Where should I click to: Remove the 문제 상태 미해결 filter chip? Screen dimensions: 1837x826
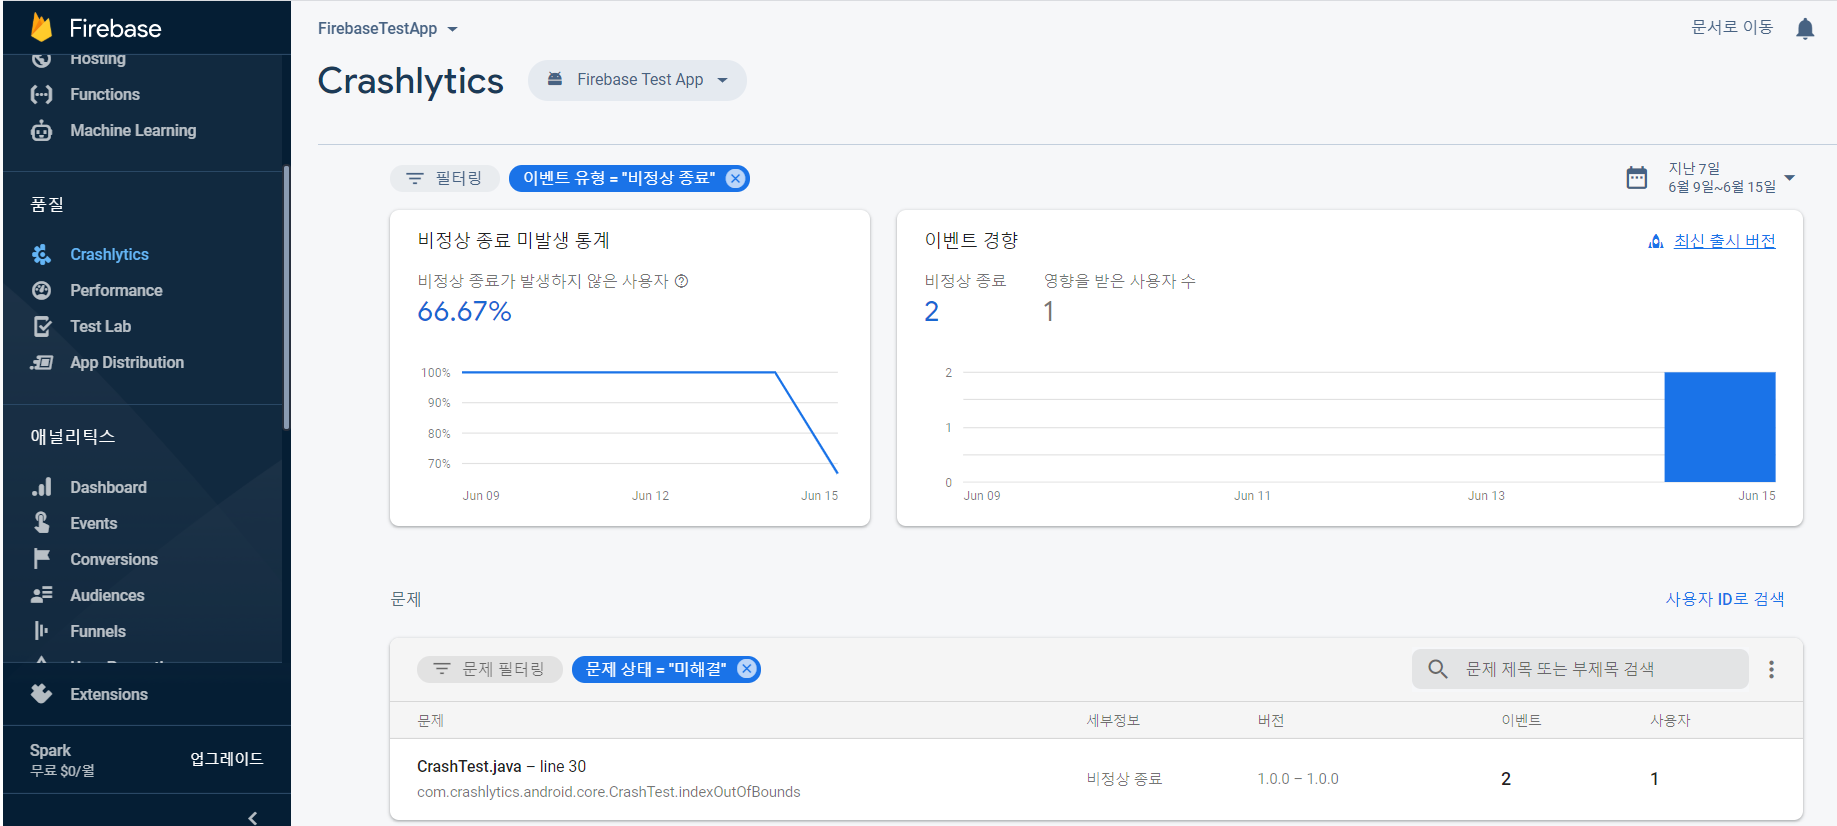coord(747,669)
